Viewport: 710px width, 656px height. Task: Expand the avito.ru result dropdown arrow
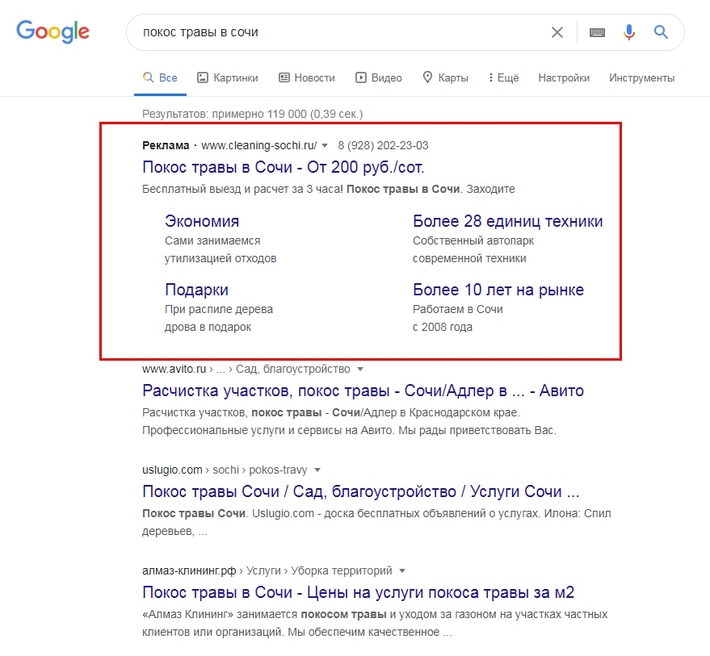(x=360, y=369)
